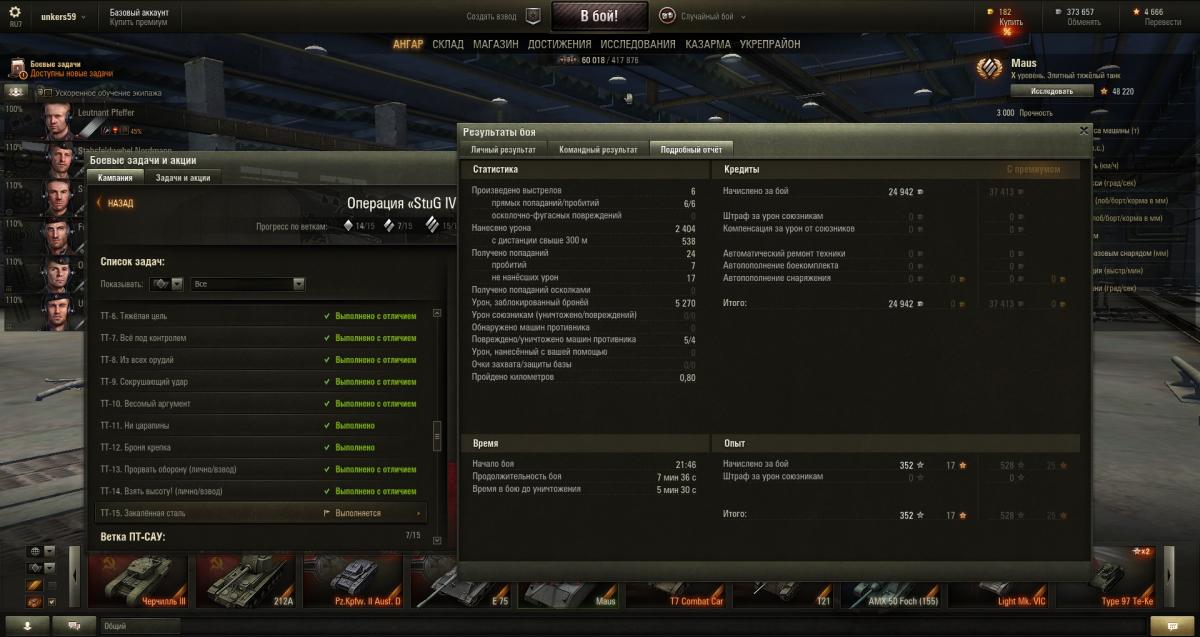This screenshot has height=637, width=1200.
Task: Click the nation globe filter icon
Action: coord(35,551)
